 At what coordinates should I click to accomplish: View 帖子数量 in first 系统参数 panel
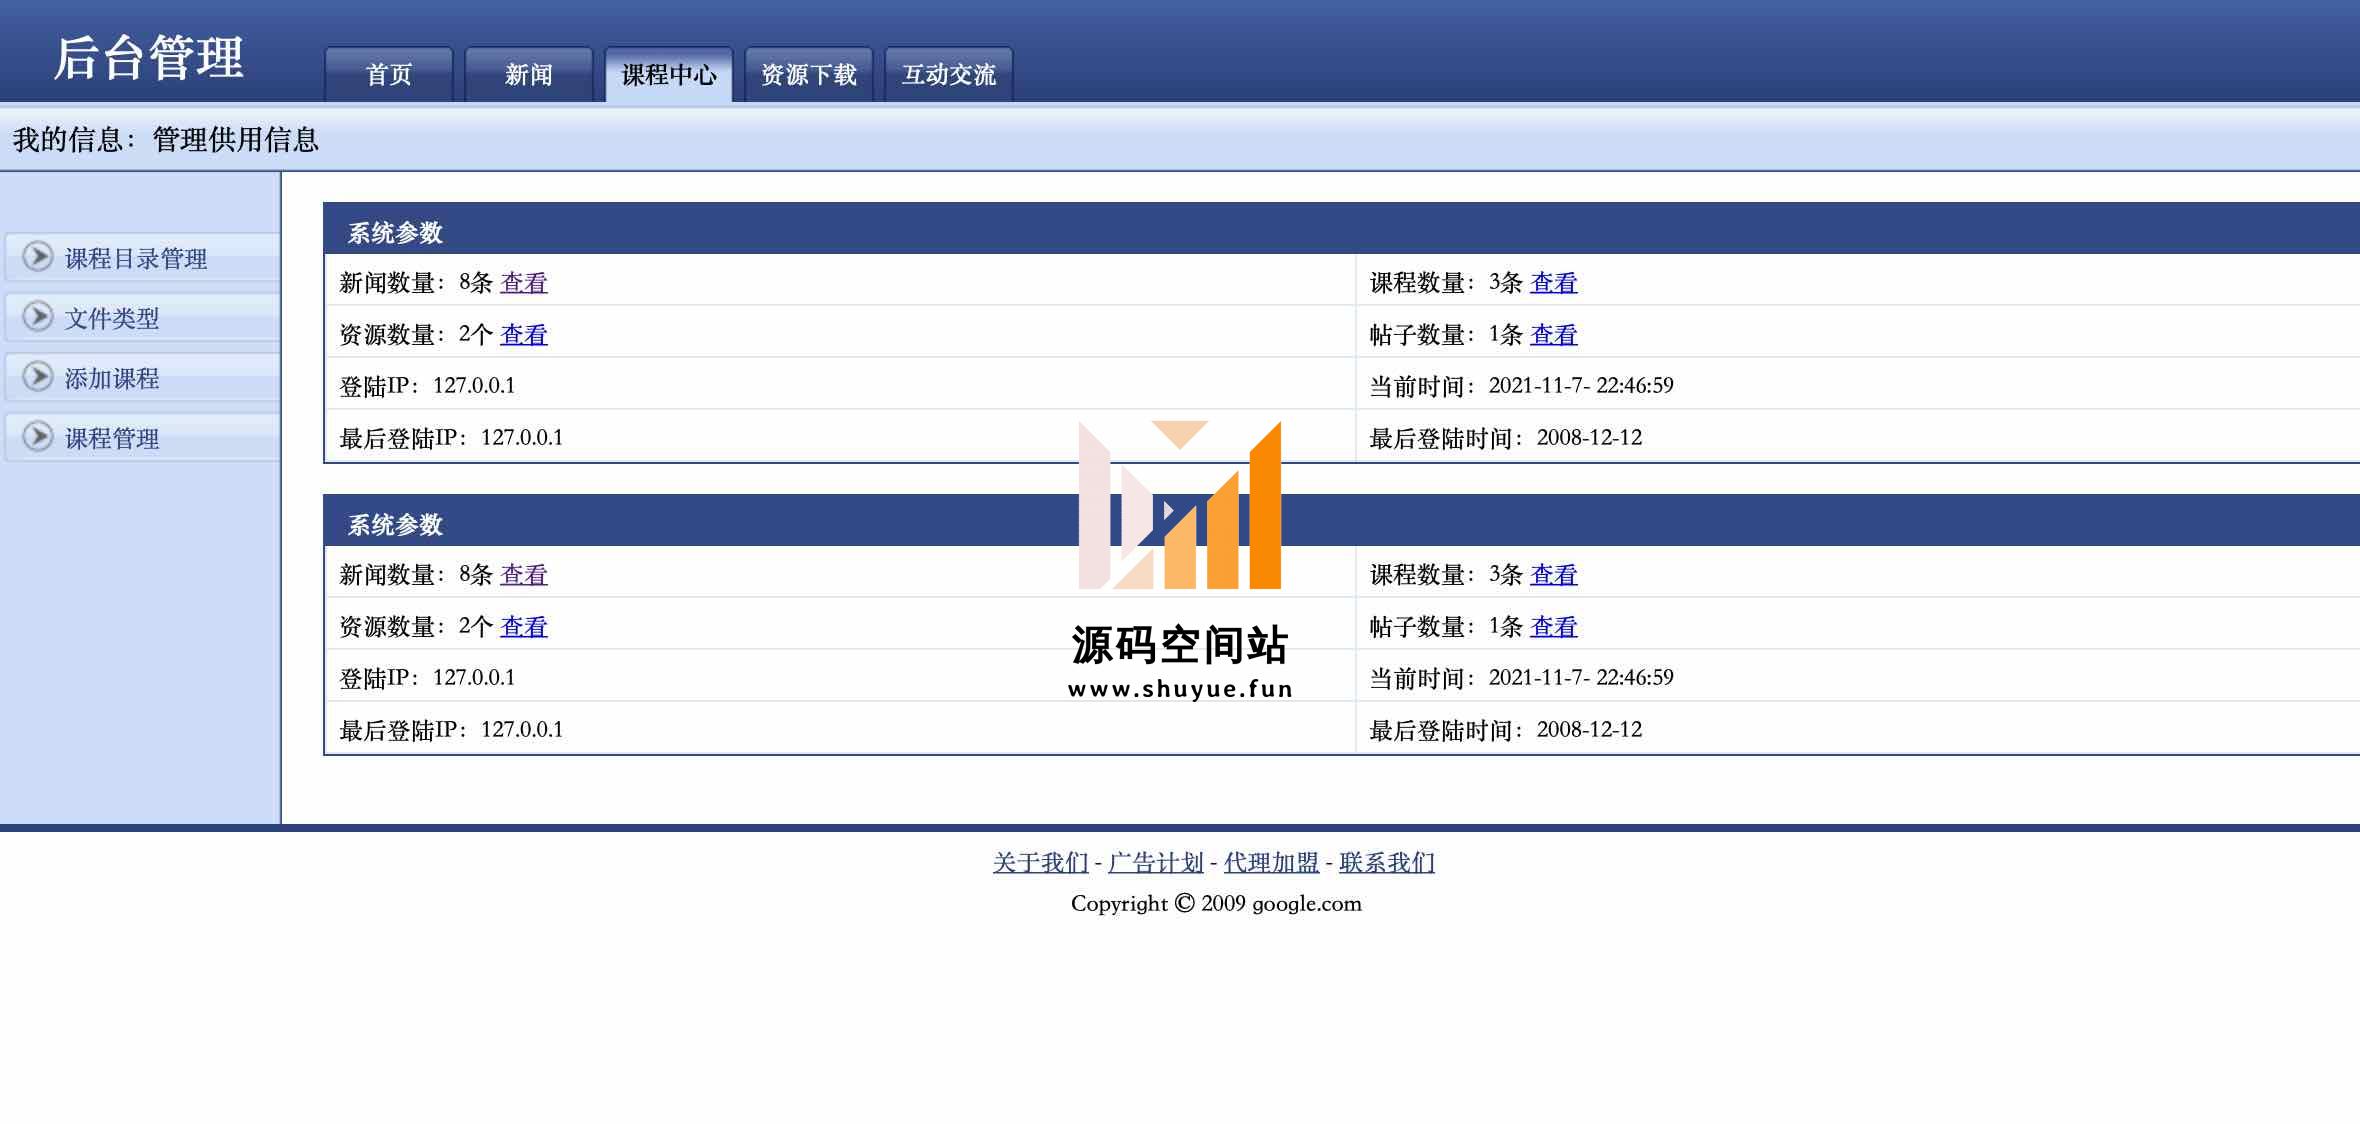[1554, 335]
